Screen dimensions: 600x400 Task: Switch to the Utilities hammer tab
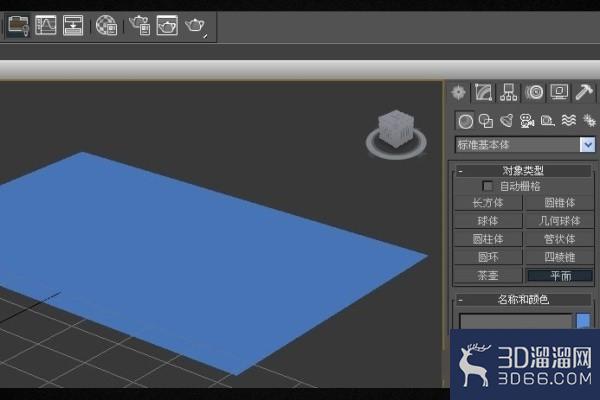pos(584,92)
